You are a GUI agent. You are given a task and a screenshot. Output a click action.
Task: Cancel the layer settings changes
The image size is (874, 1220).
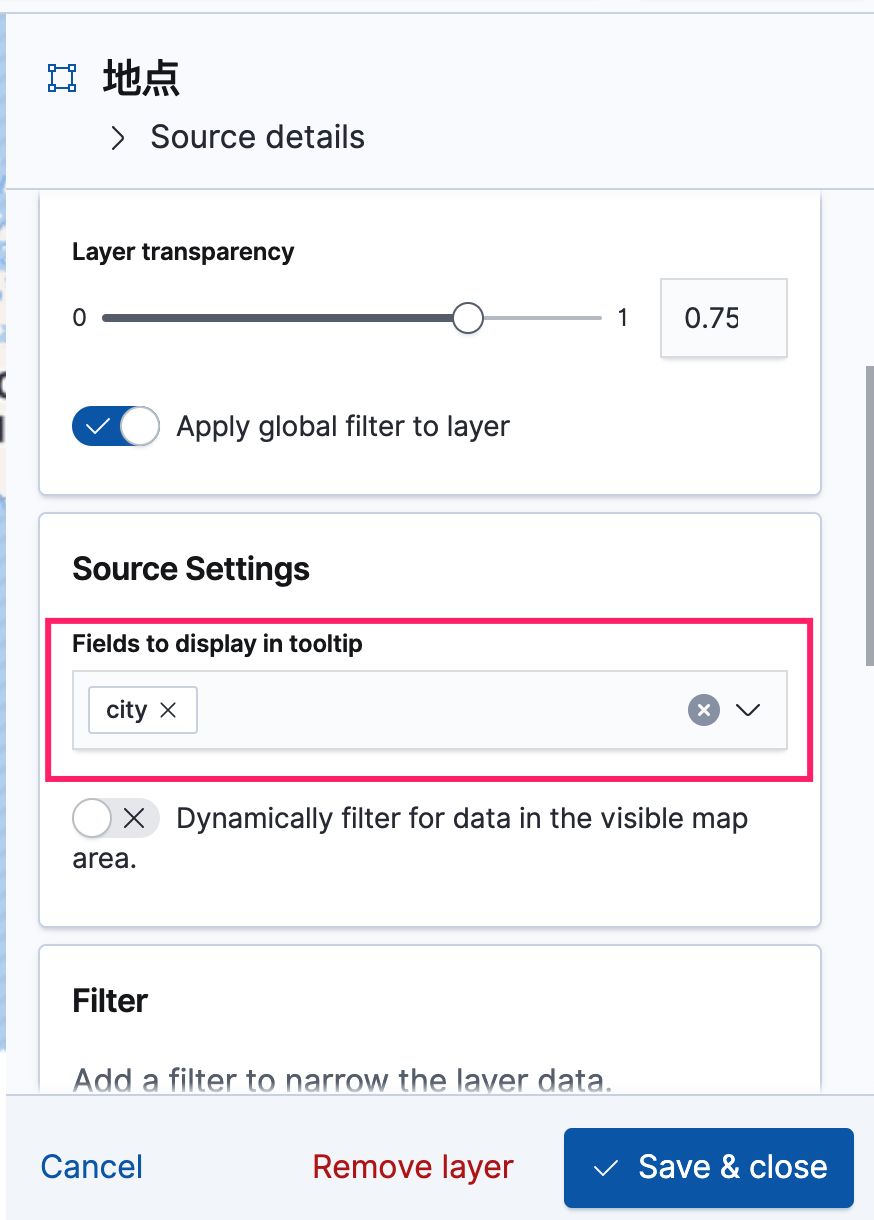pos(92,1167)
